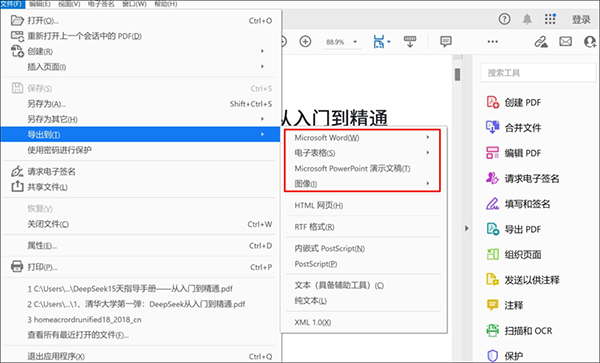Open fit page dropdown arrow
Viewport: 600px width, 363px height.
389,42
